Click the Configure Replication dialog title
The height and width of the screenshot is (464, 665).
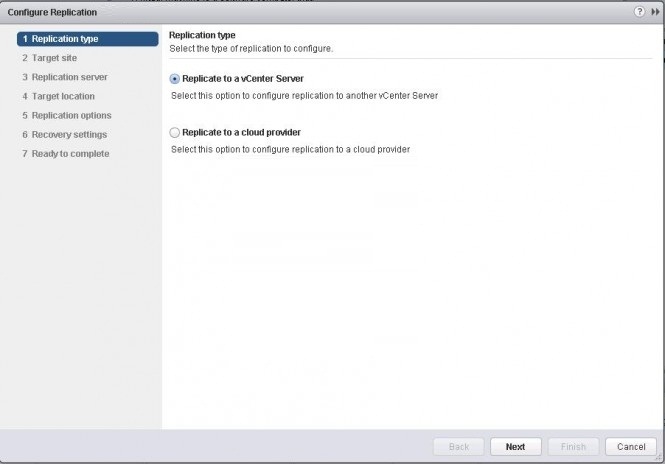click(52, 12)
